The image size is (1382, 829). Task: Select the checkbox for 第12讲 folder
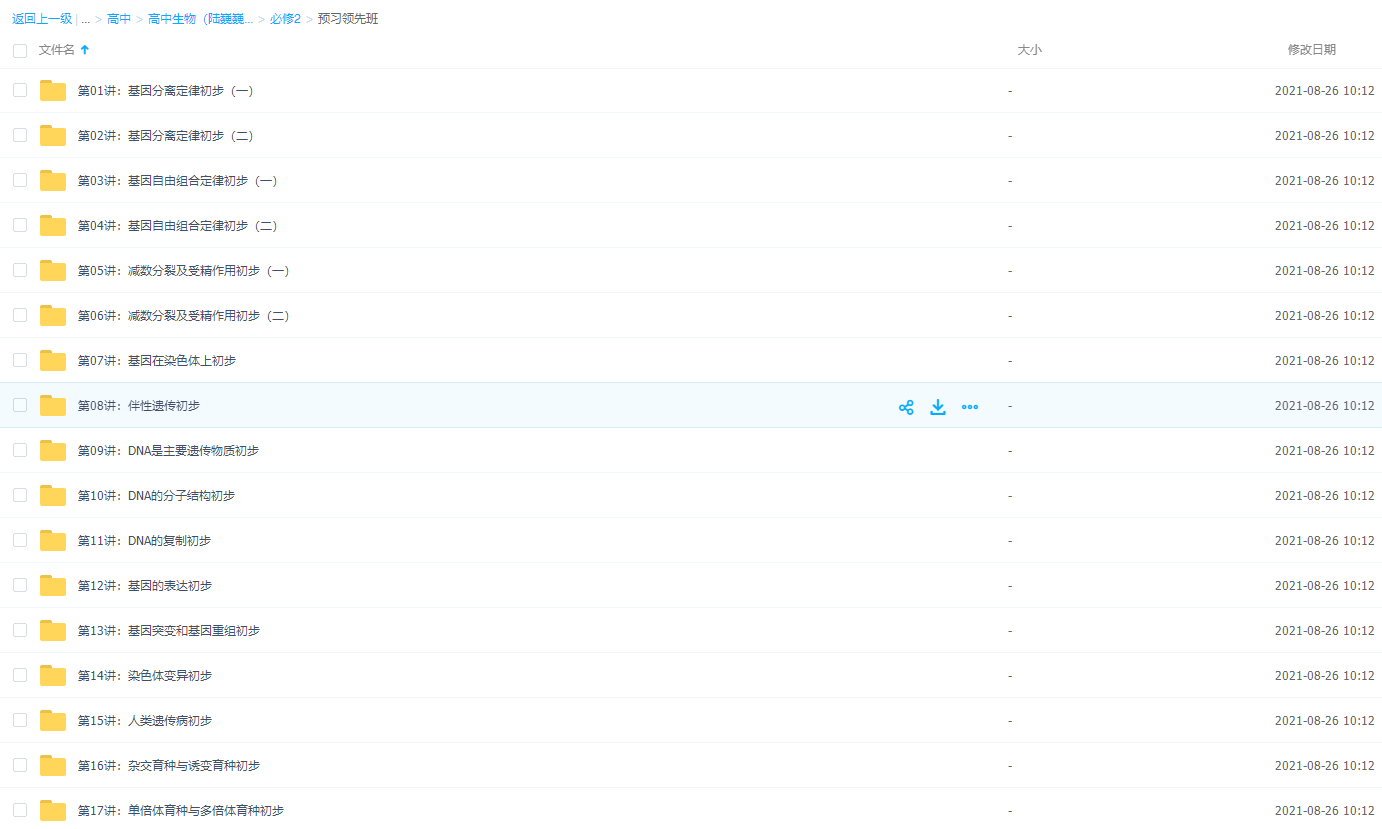pyautogui.click(x=20, y=585)
